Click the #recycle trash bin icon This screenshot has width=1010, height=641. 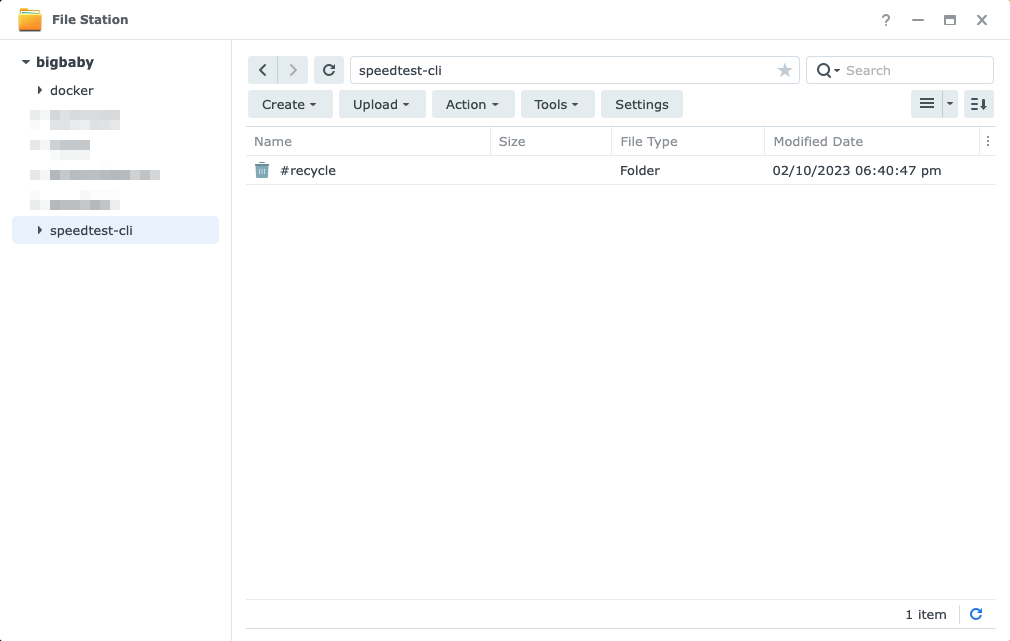(262, 170)
